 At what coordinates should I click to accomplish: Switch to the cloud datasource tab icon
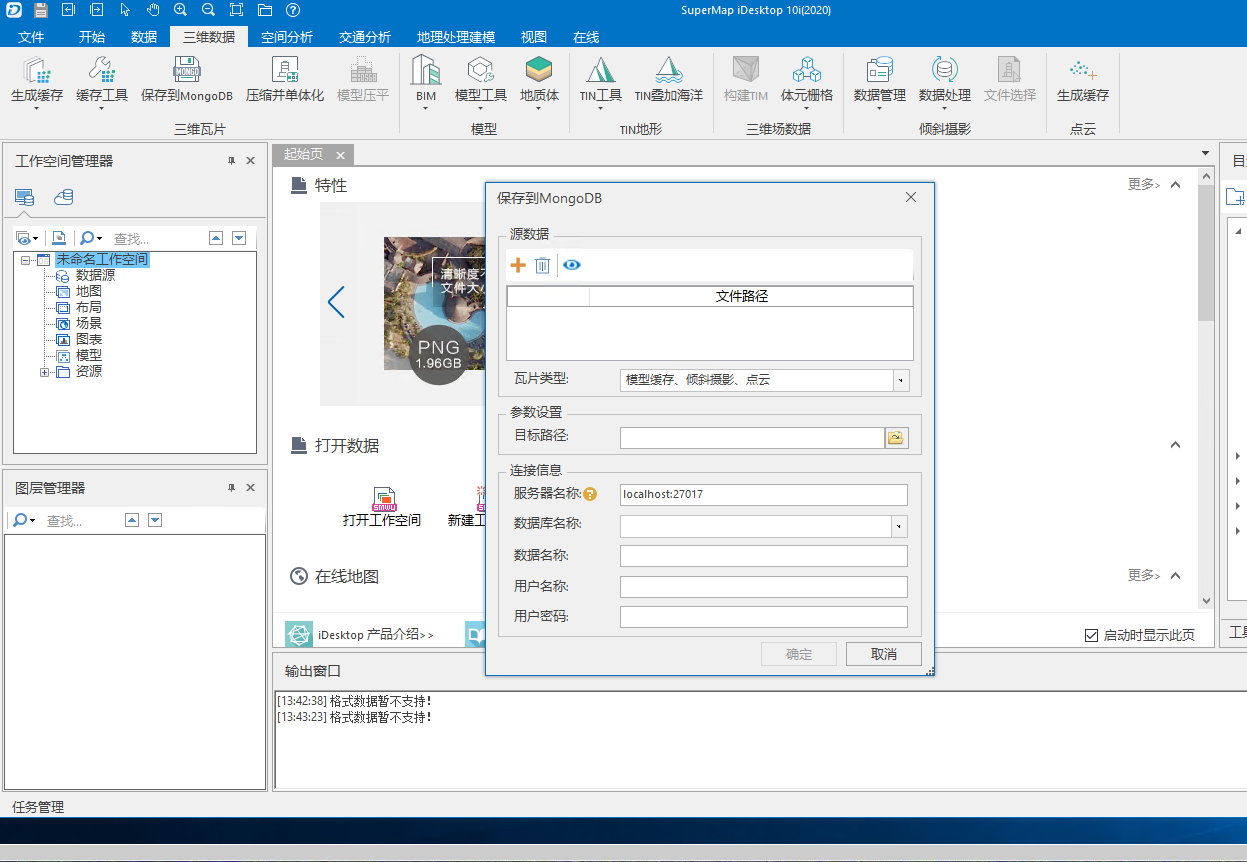(x=63, y=197)
